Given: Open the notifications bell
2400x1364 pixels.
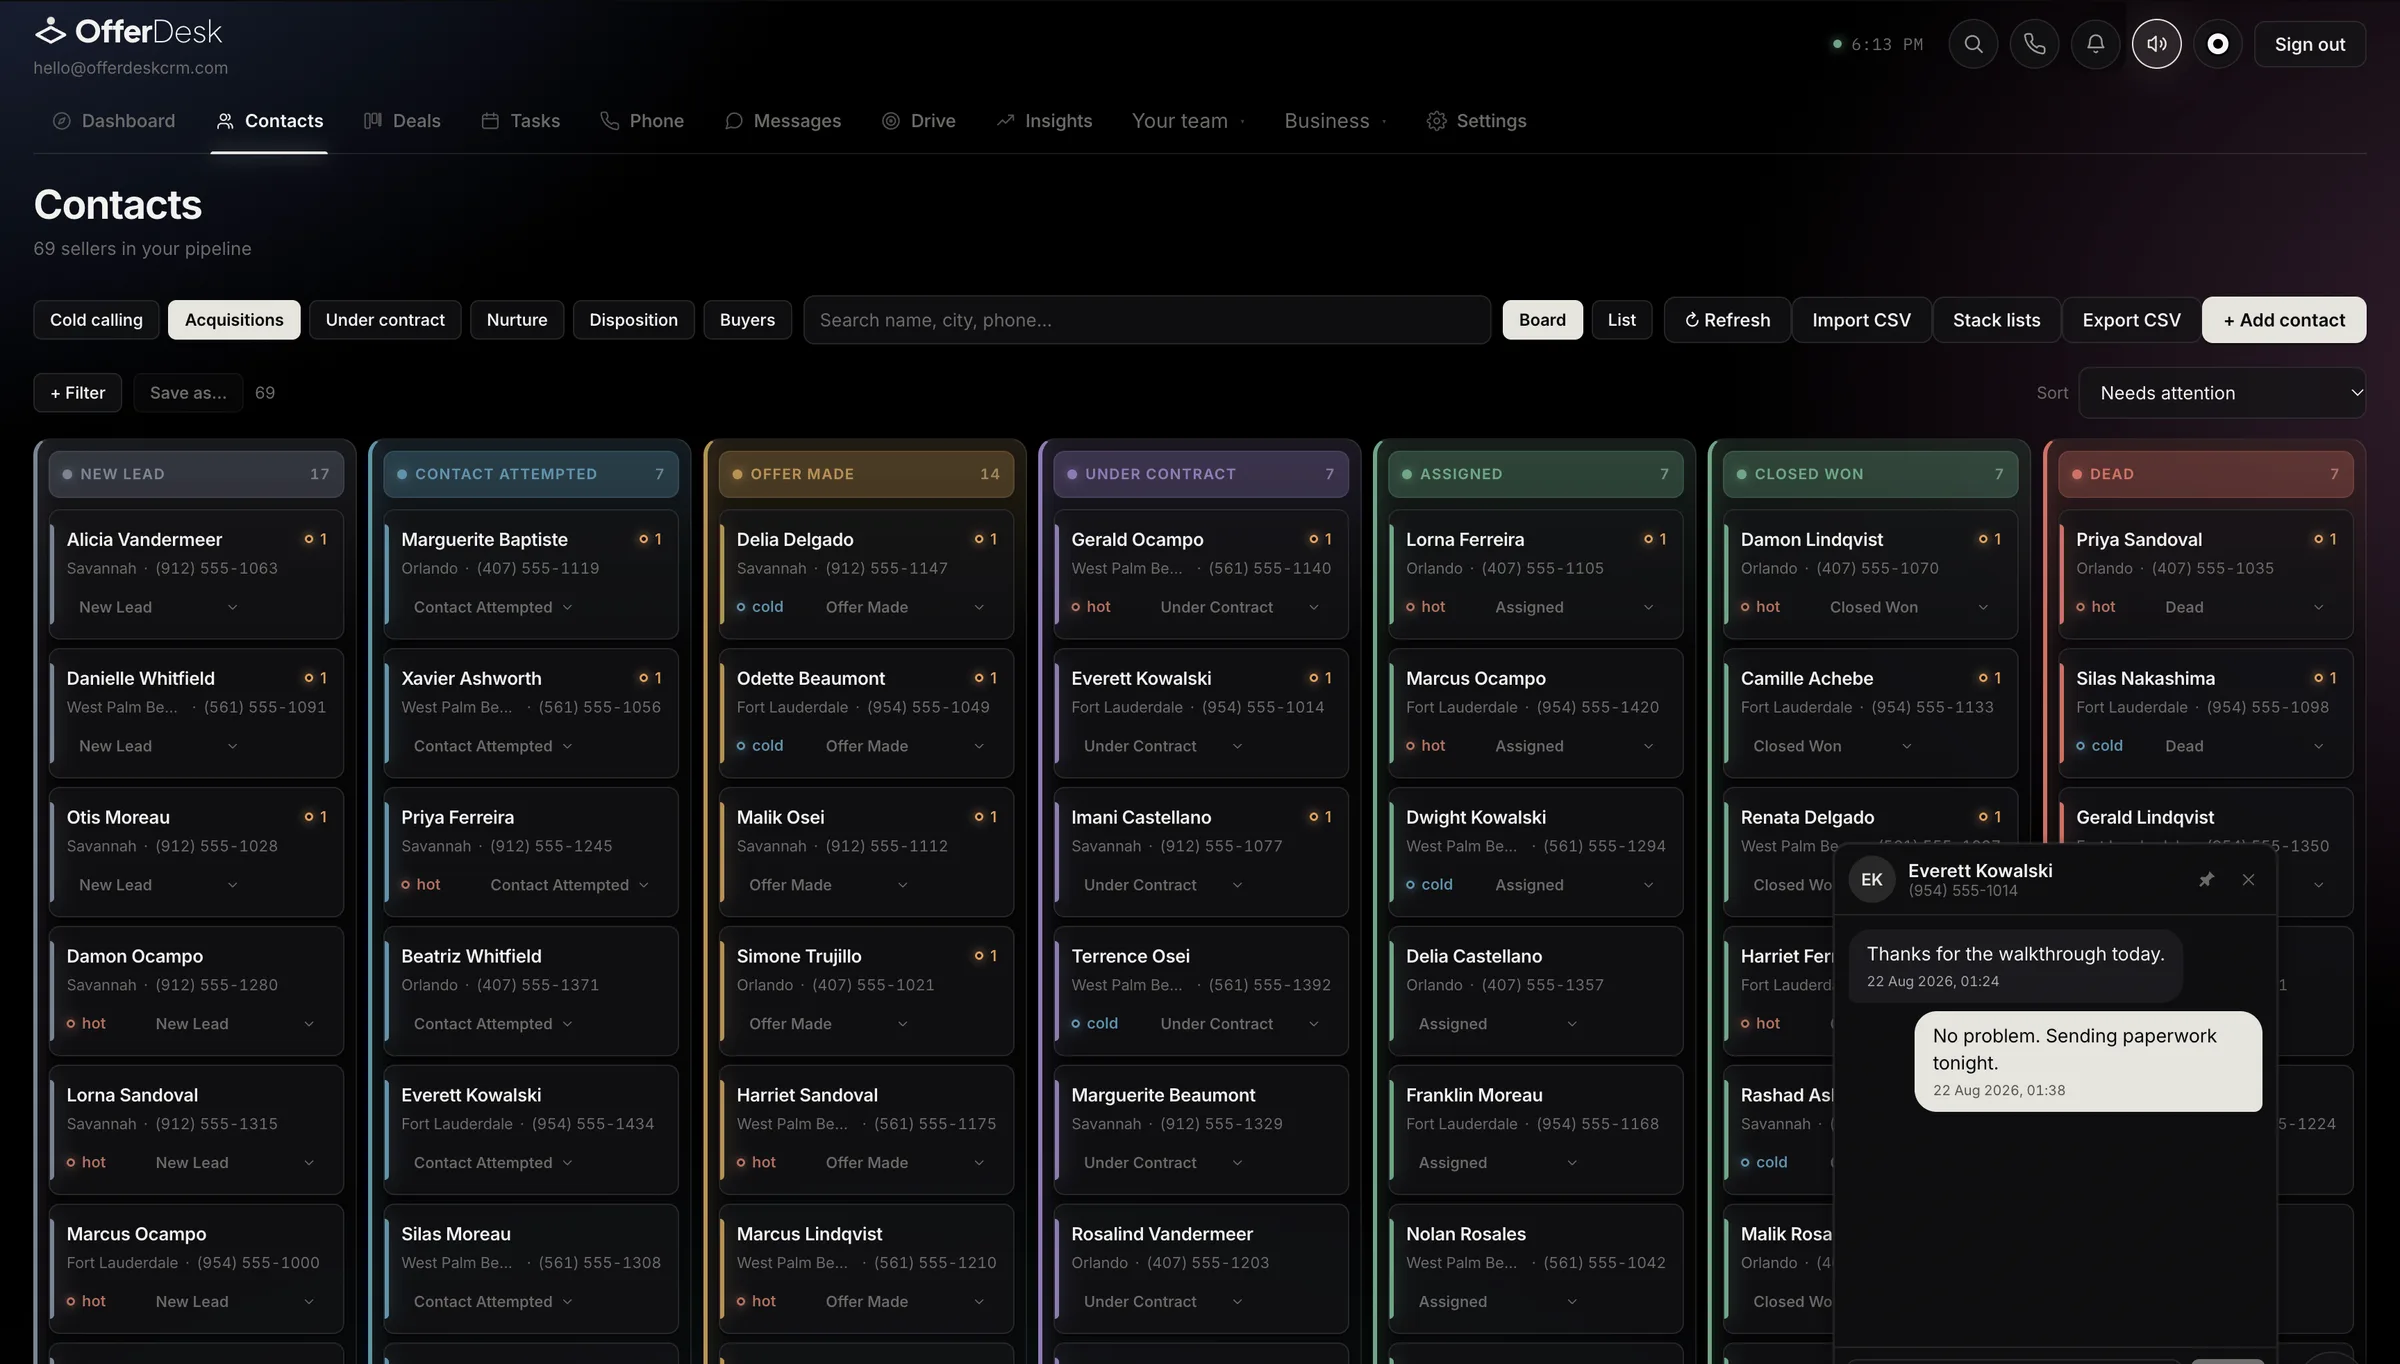Looking at the screenshot, I should (x=2095, y=44).
